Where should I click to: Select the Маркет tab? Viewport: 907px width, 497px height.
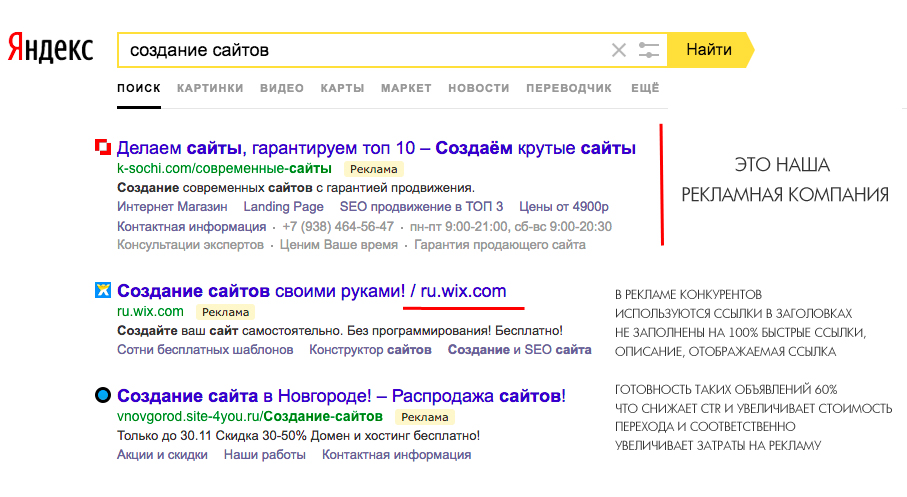[406, 88]
